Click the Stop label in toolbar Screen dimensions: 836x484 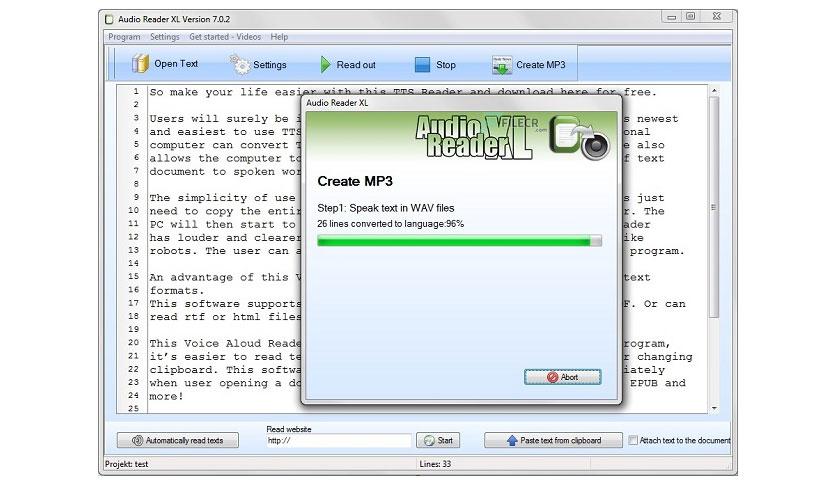[446, 64]
